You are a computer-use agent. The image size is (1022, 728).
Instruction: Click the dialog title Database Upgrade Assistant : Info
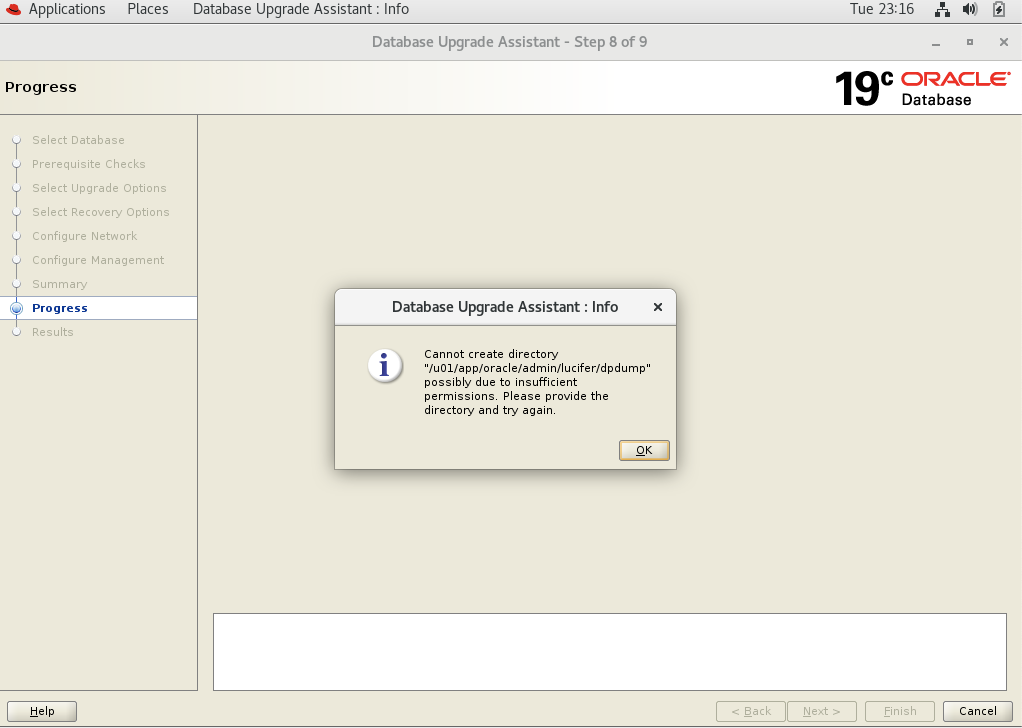coord(504,307)
